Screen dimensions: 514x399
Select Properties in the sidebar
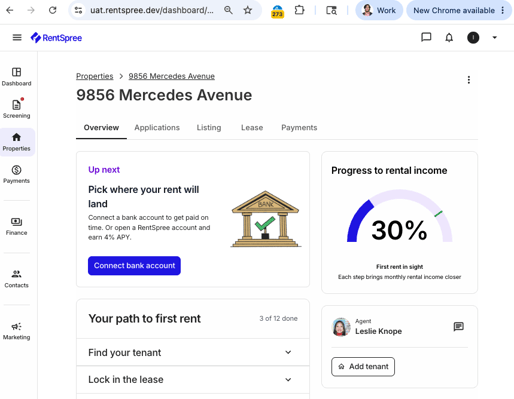tap(17, 142)
